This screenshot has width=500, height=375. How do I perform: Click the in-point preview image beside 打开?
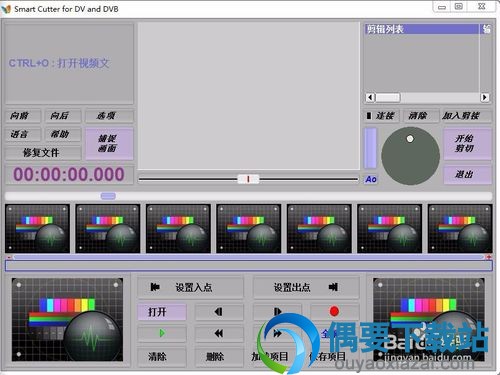click(67, 320)
